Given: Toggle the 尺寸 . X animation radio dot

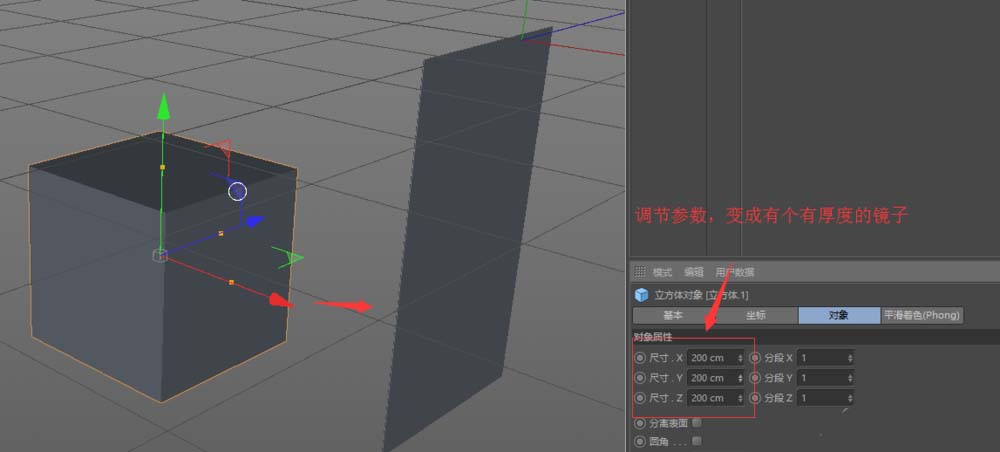Looking at the screenshot, I should 640,358.
